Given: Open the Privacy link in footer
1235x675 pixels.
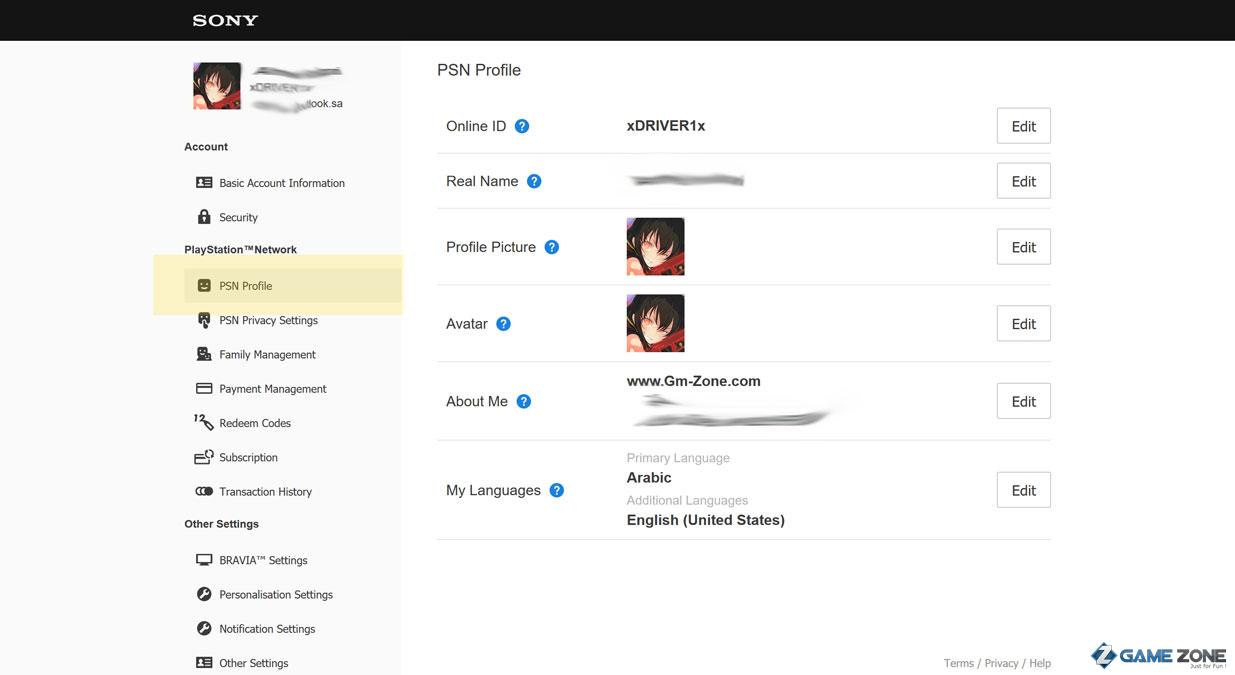Looking at the screenshot, I should point(1001,663).
